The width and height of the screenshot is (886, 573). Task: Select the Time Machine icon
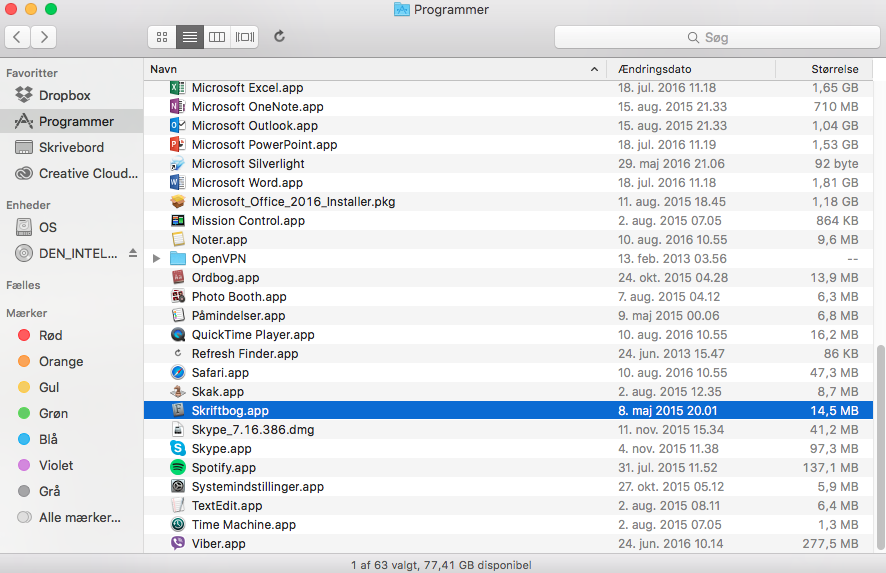(178, 525)
